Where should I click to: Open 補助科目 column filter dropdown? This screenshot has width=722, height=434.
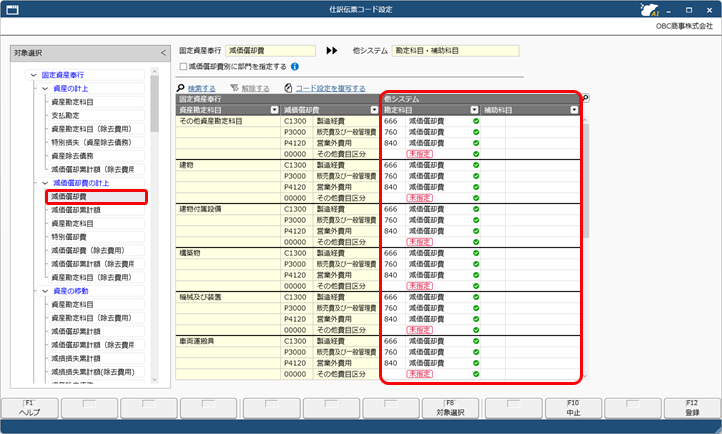(x=574, y=110)
